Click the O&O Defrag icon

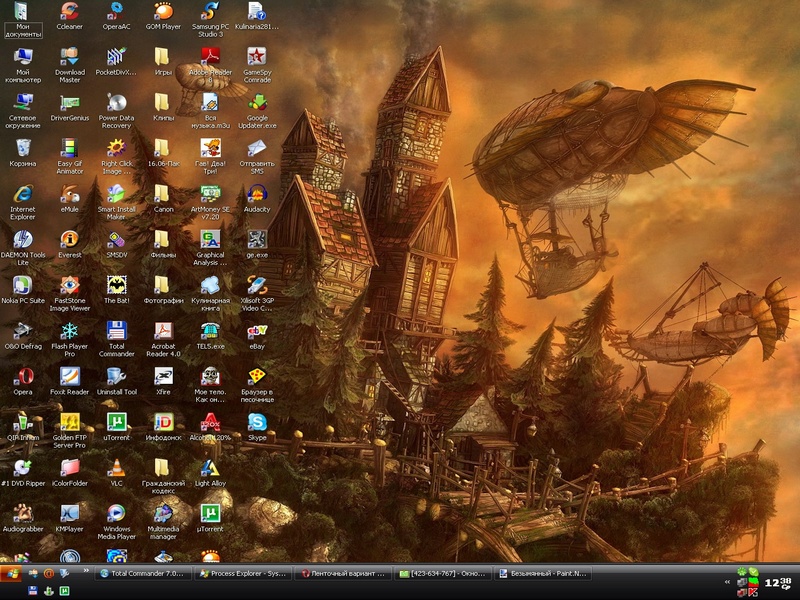tap(23, 331)
